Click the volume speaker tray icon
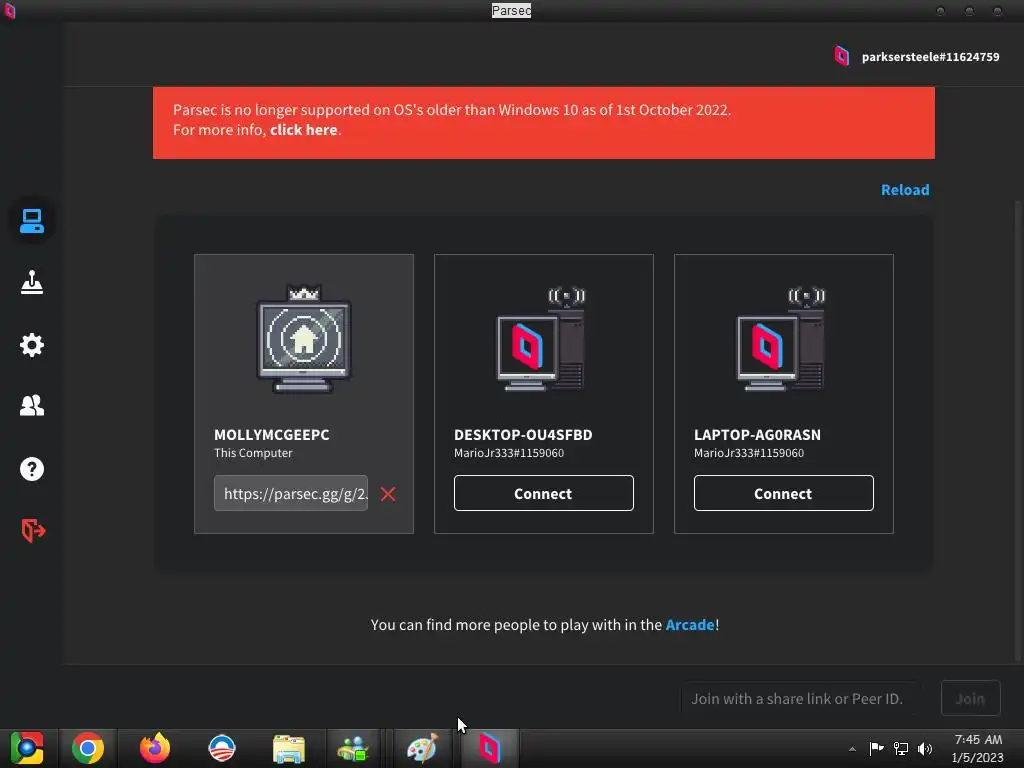Viewport: 1024px width, 768px height. [x=925, y=749]
